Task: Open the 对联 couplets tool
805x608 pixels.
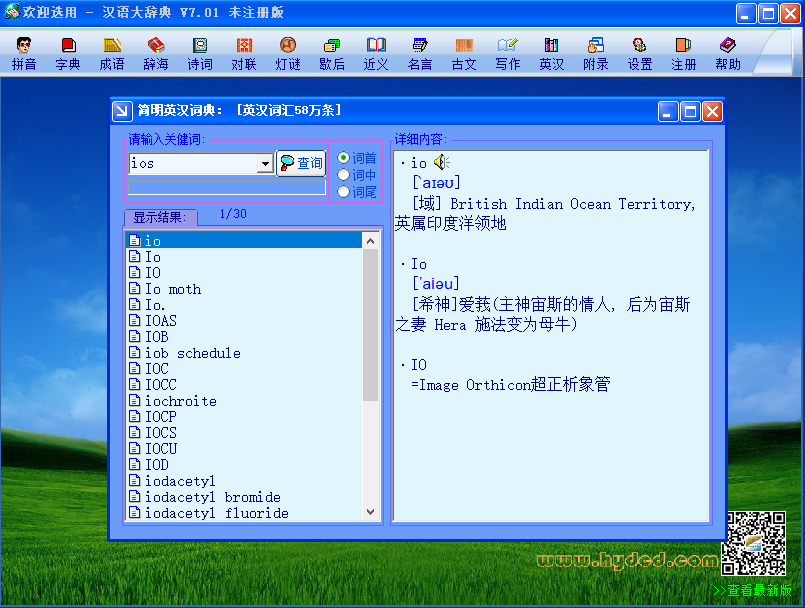Action: pos(244,53)
